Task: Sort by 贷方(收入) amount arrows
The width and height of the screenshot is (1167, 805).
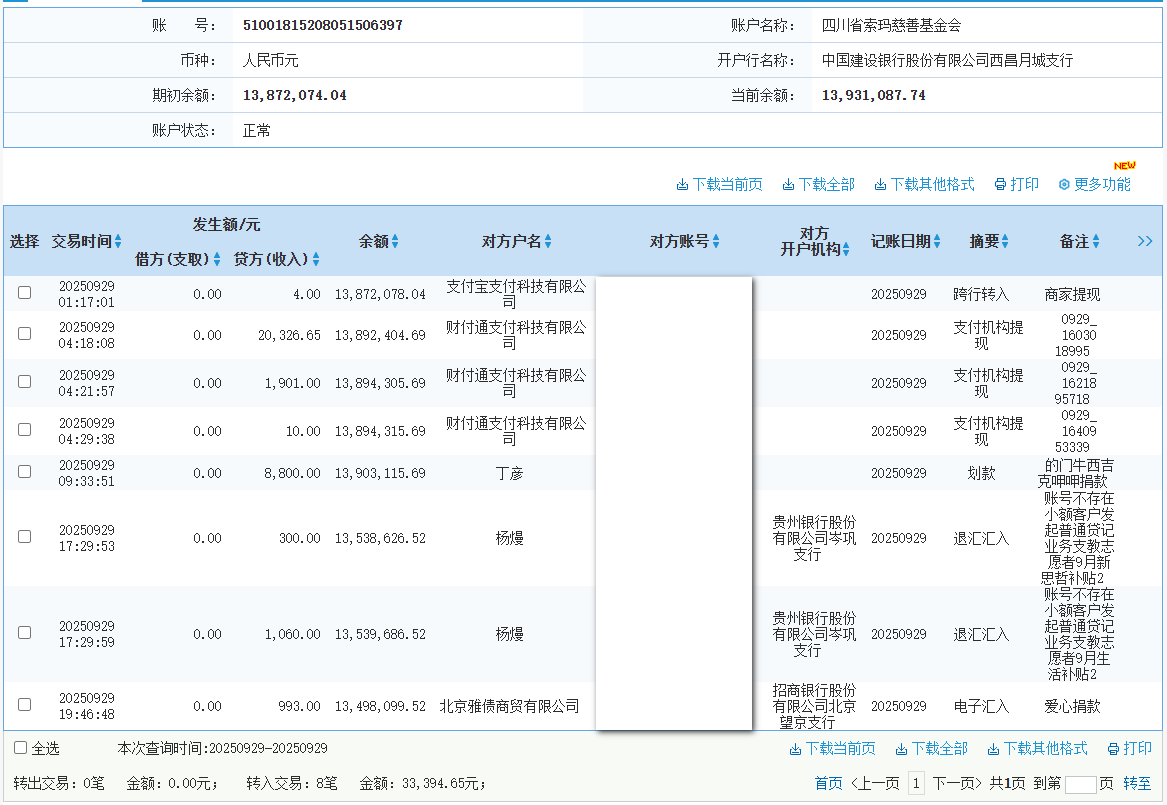Action: [x=316, y=260]
